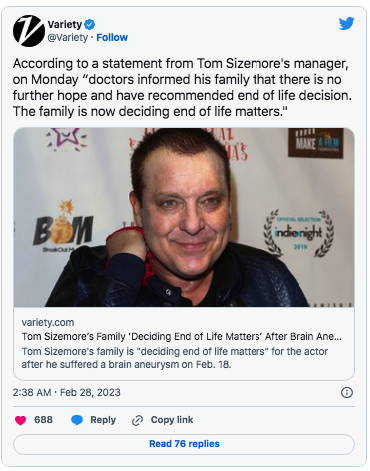Open the tweet timestamp 2:38 AM Feb 28, 2023

click(67, 392)
